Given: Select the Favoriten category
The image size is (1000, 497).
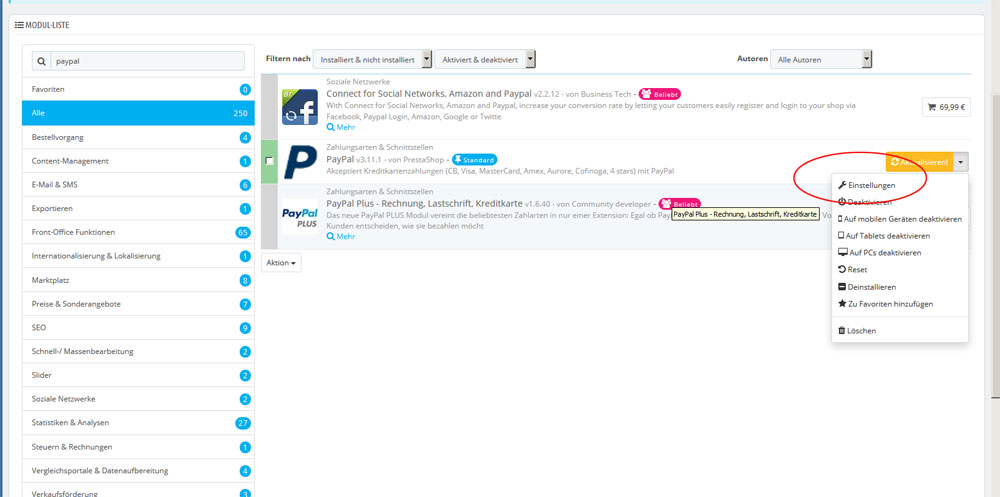Looking at the screenshot, I should pyautogui.click(x=138, y=89).
